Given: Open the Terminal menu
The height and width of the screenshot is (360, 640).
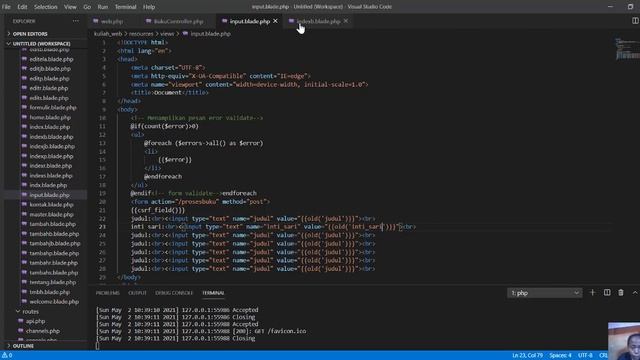Looking at the screenshot, I should pyautogui.click(x=125, y=7).
